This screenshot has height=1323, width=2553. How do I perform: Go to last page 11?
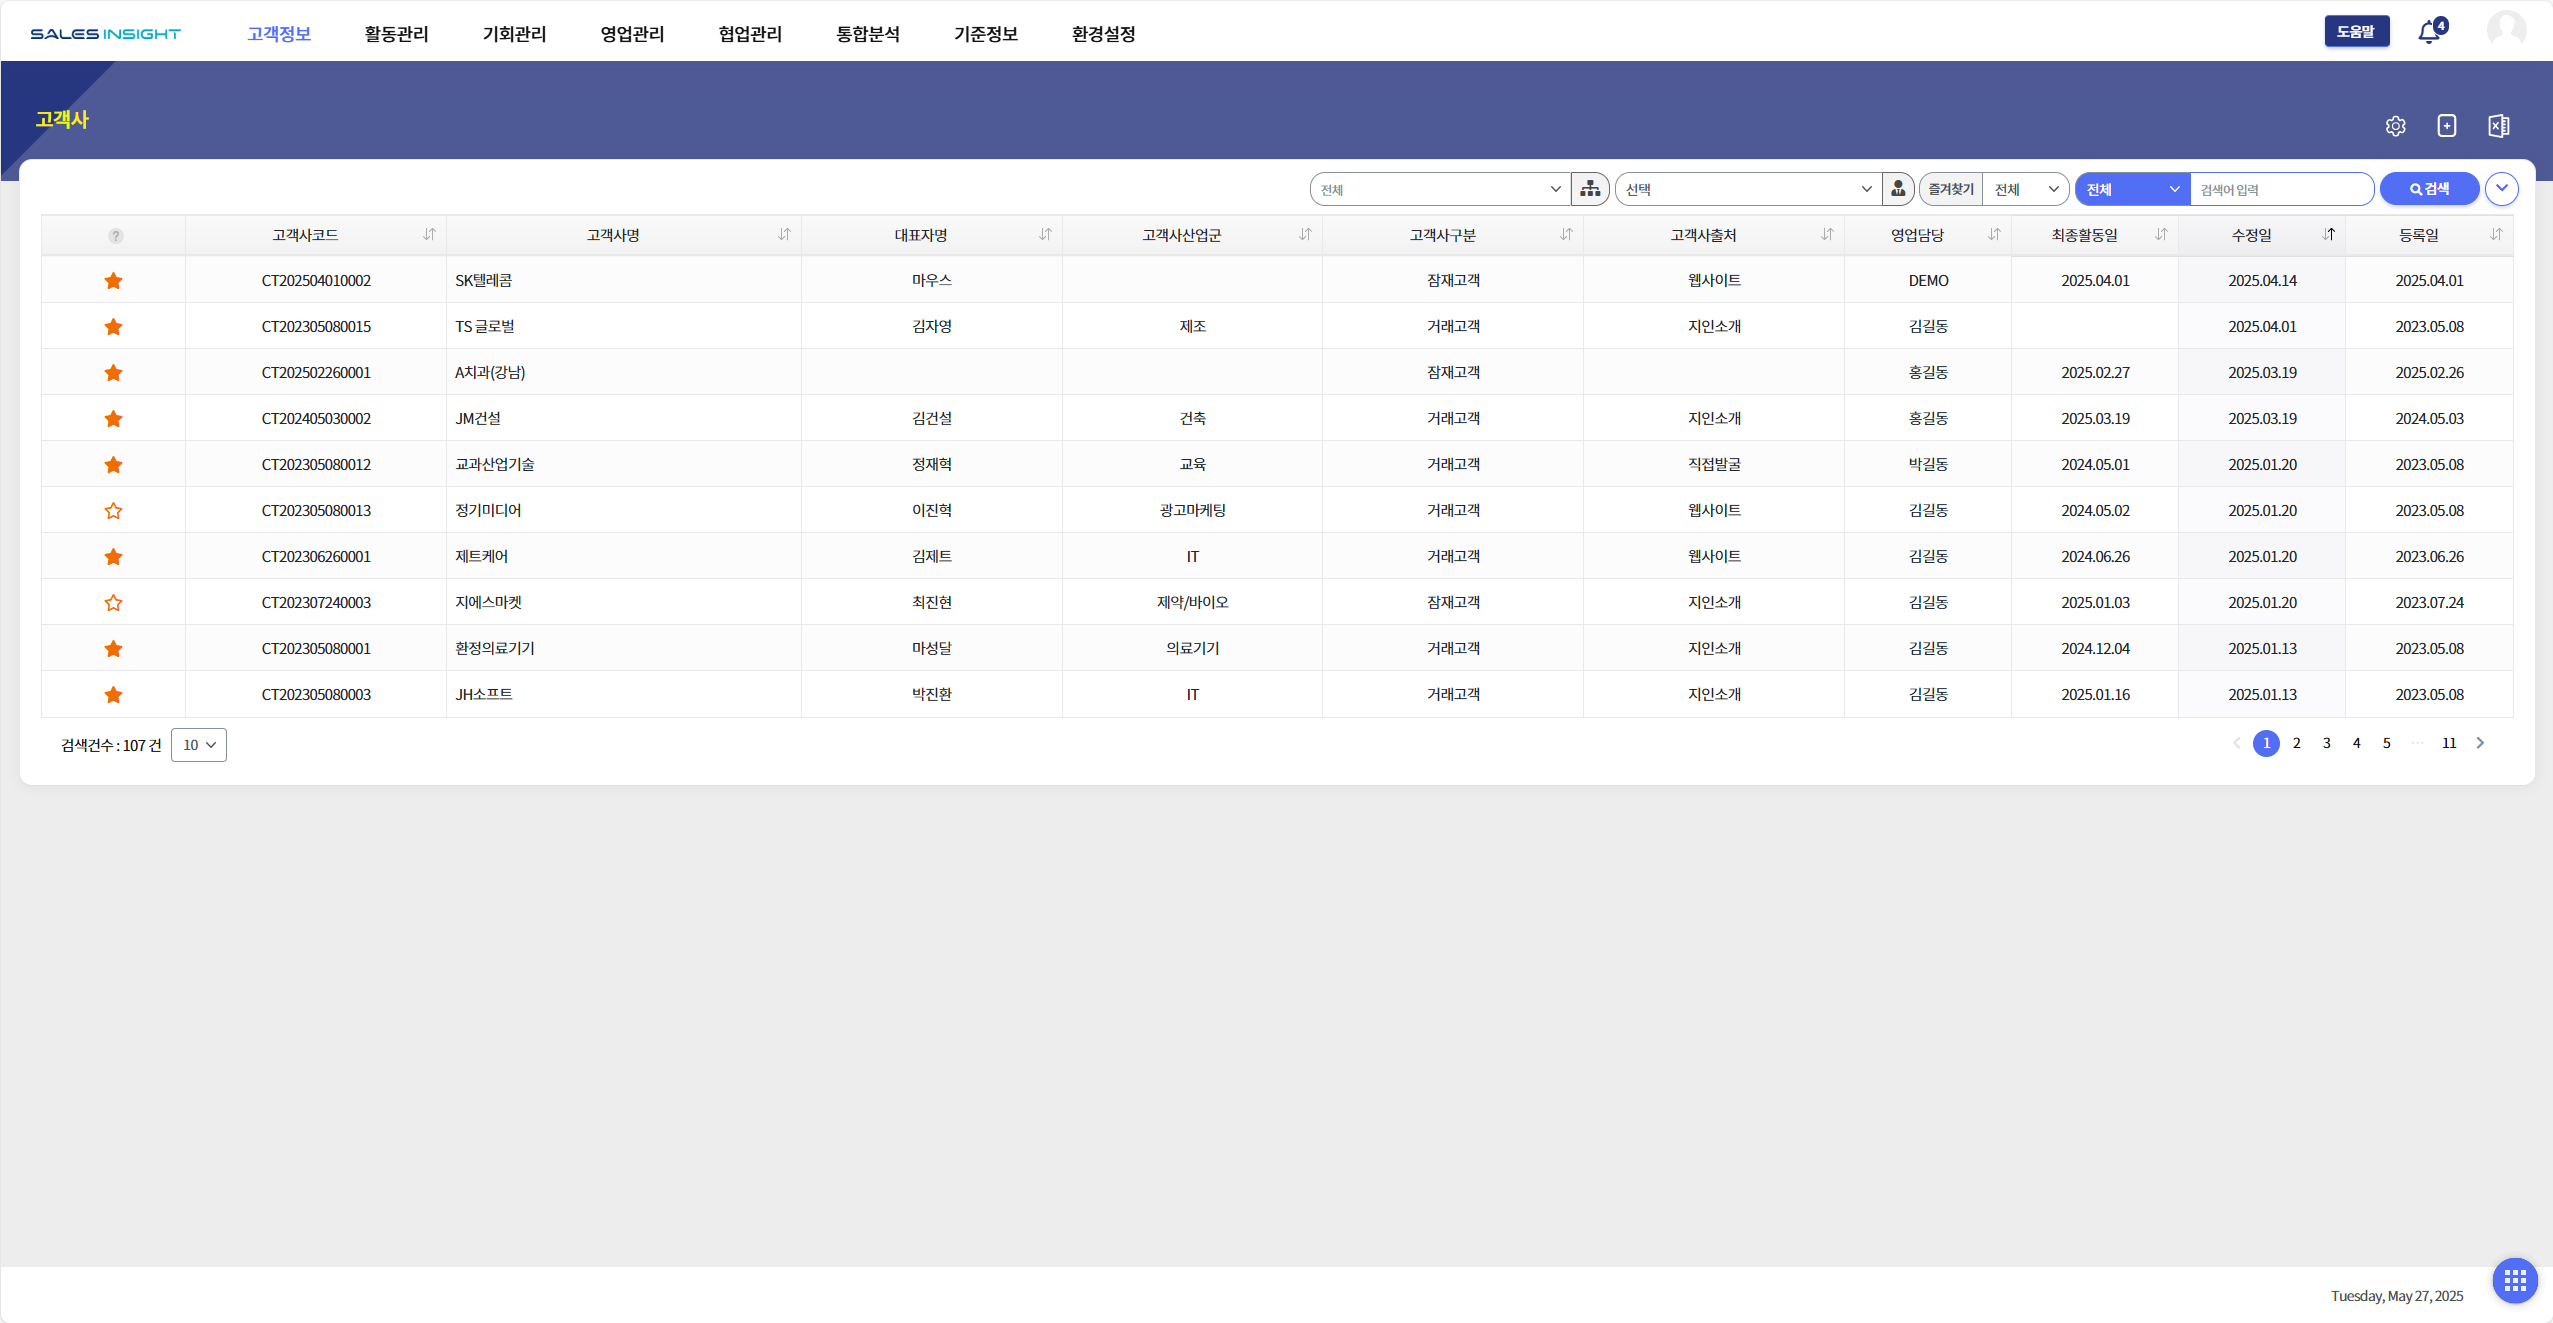2449,743
